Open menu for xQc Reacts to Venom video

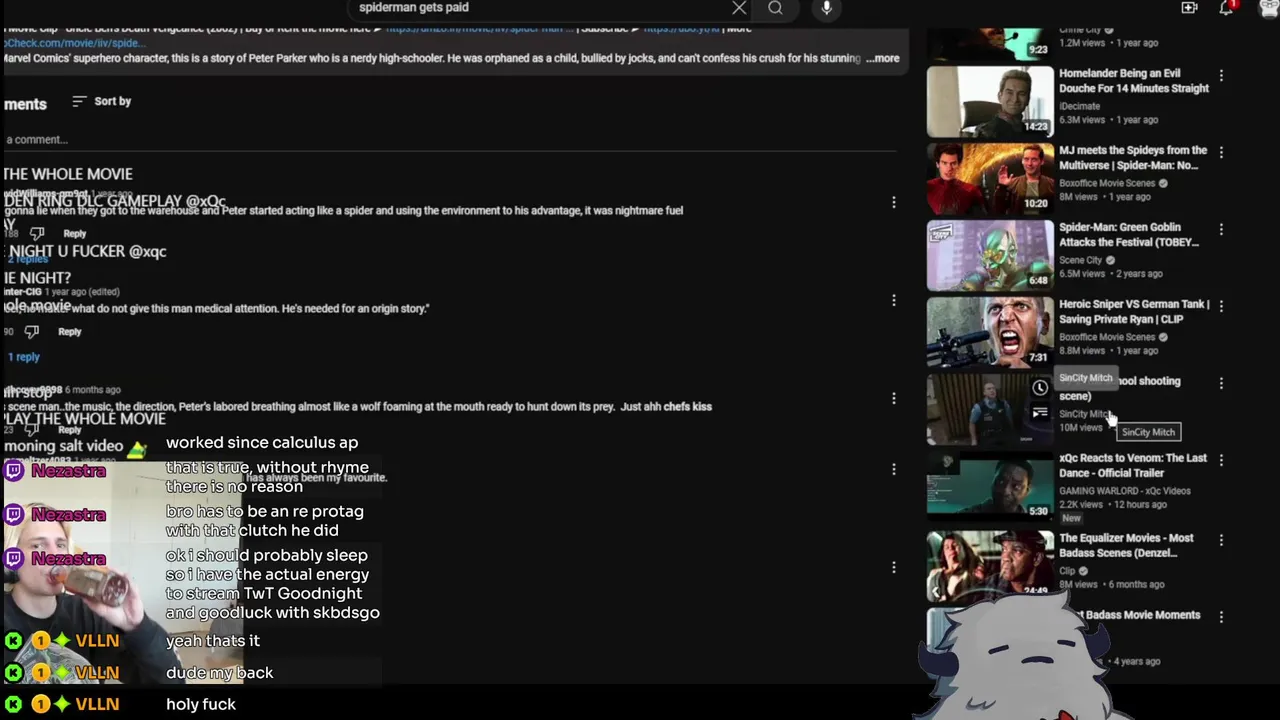coord(1221,461)
